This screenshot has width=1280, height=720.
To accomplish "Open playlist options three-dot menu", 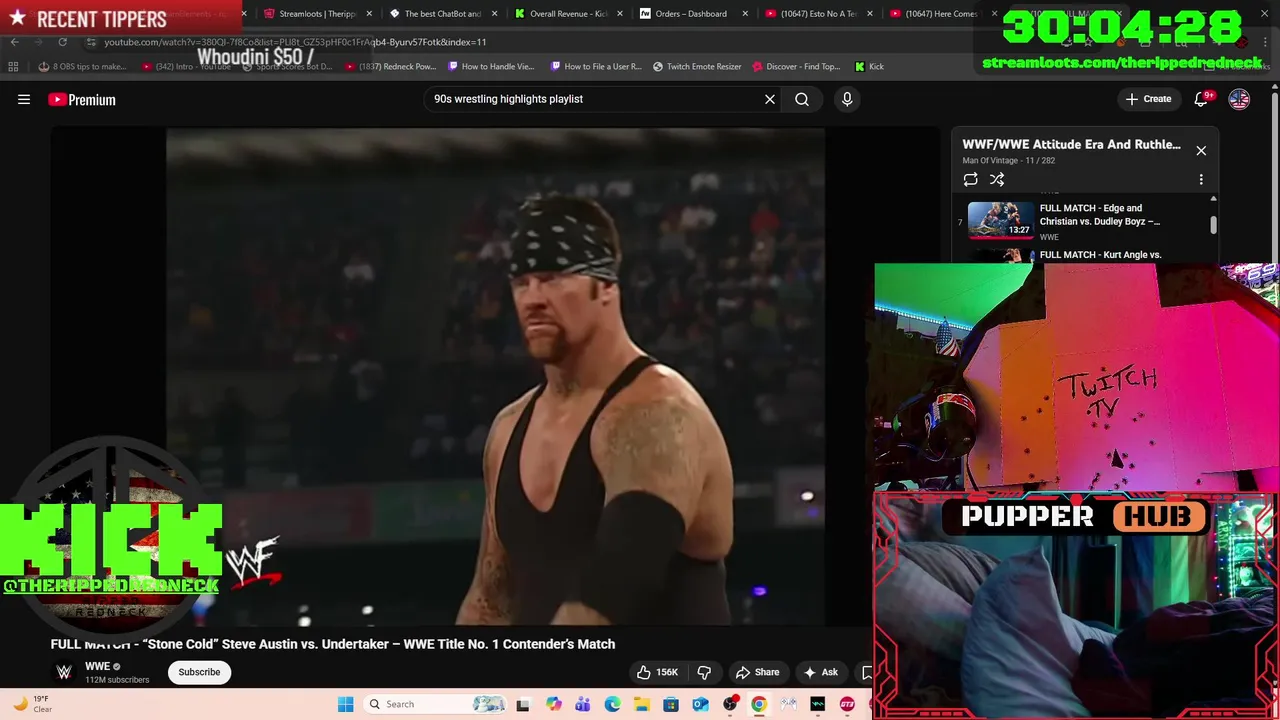I will coord(1201,179).
